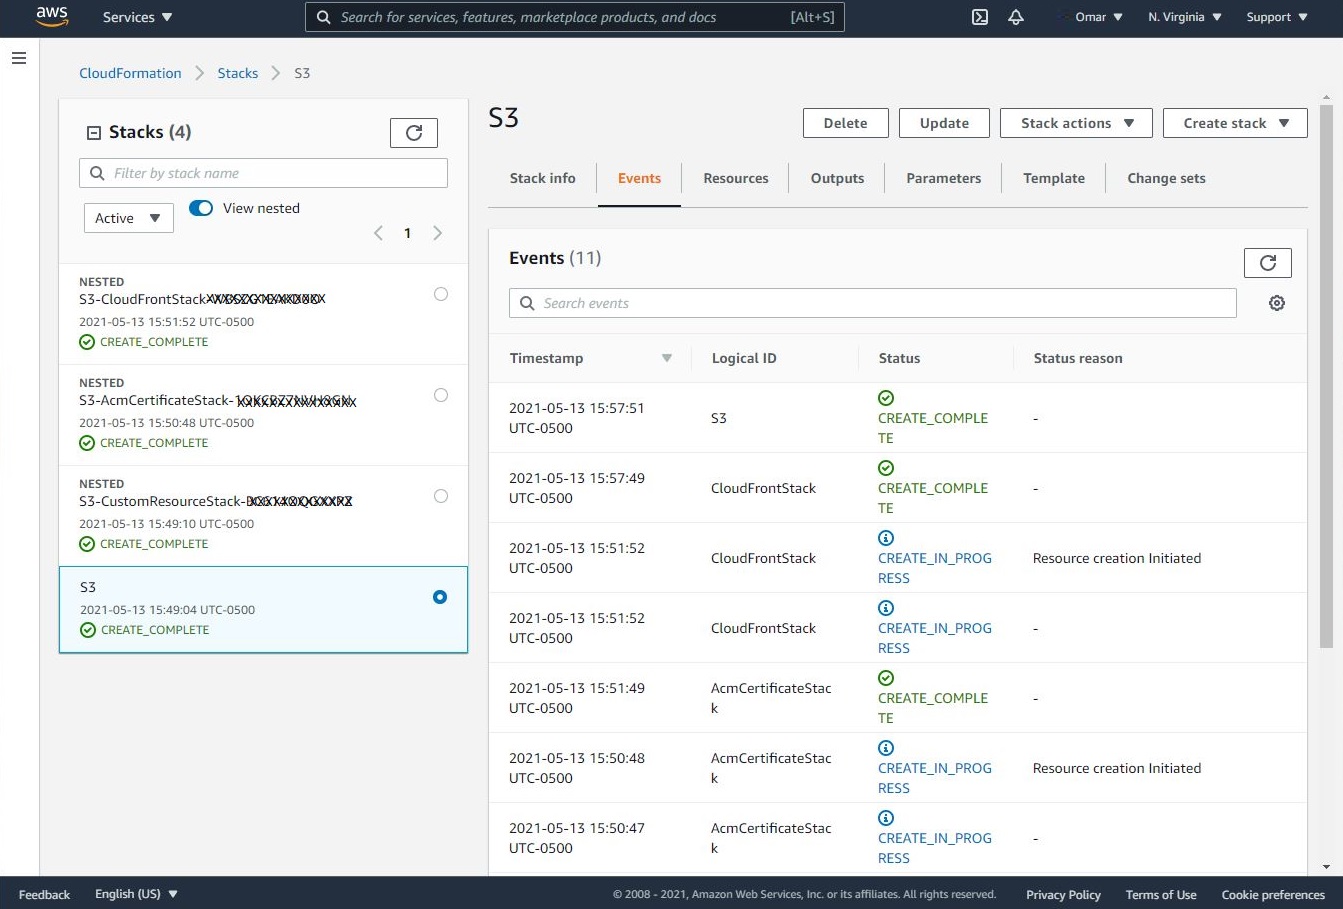The image size is (1343, 909).
Task: Open the CloudFormation breadcrumb link
Action: pos(131,73)
